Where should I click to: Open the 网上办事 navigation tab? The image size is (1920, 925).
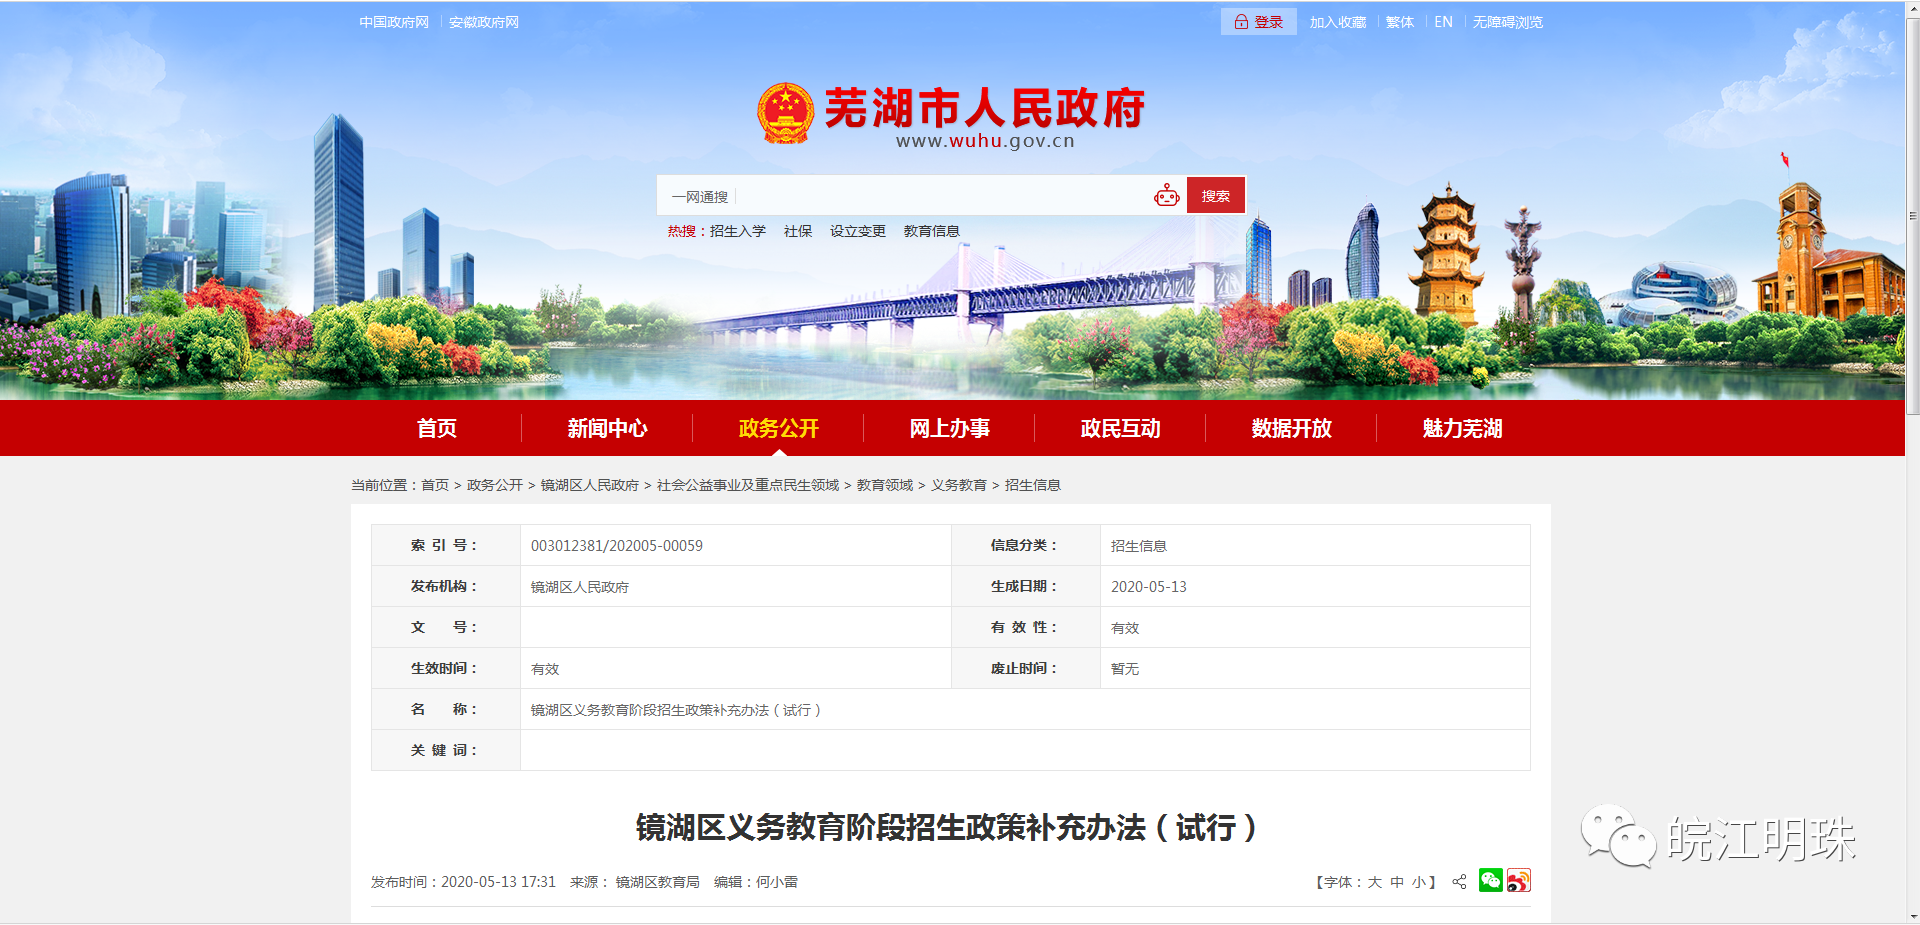click(949, 428)
